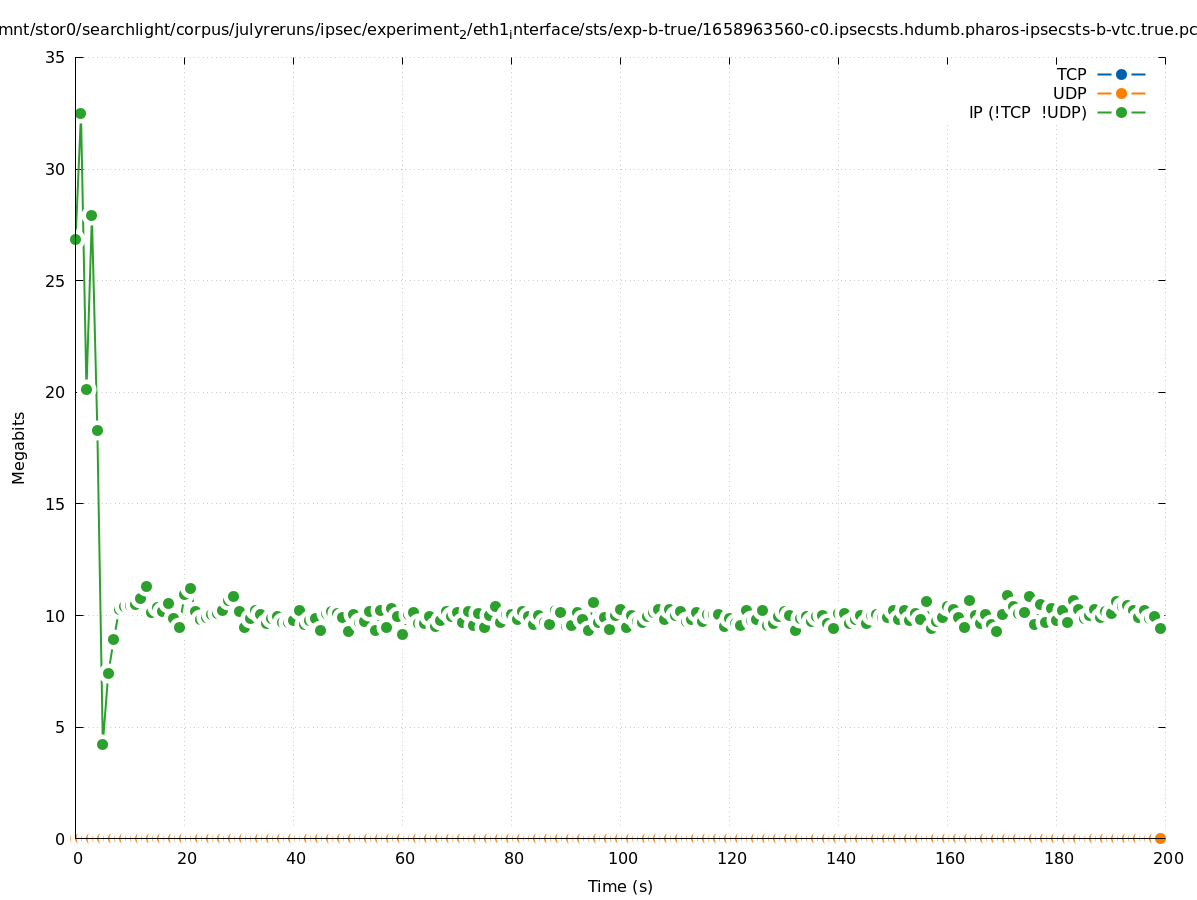Click the 100 tick label on x-axis
The height and width of the screenshot is (900, 1197).
click(x=620, y=858)
